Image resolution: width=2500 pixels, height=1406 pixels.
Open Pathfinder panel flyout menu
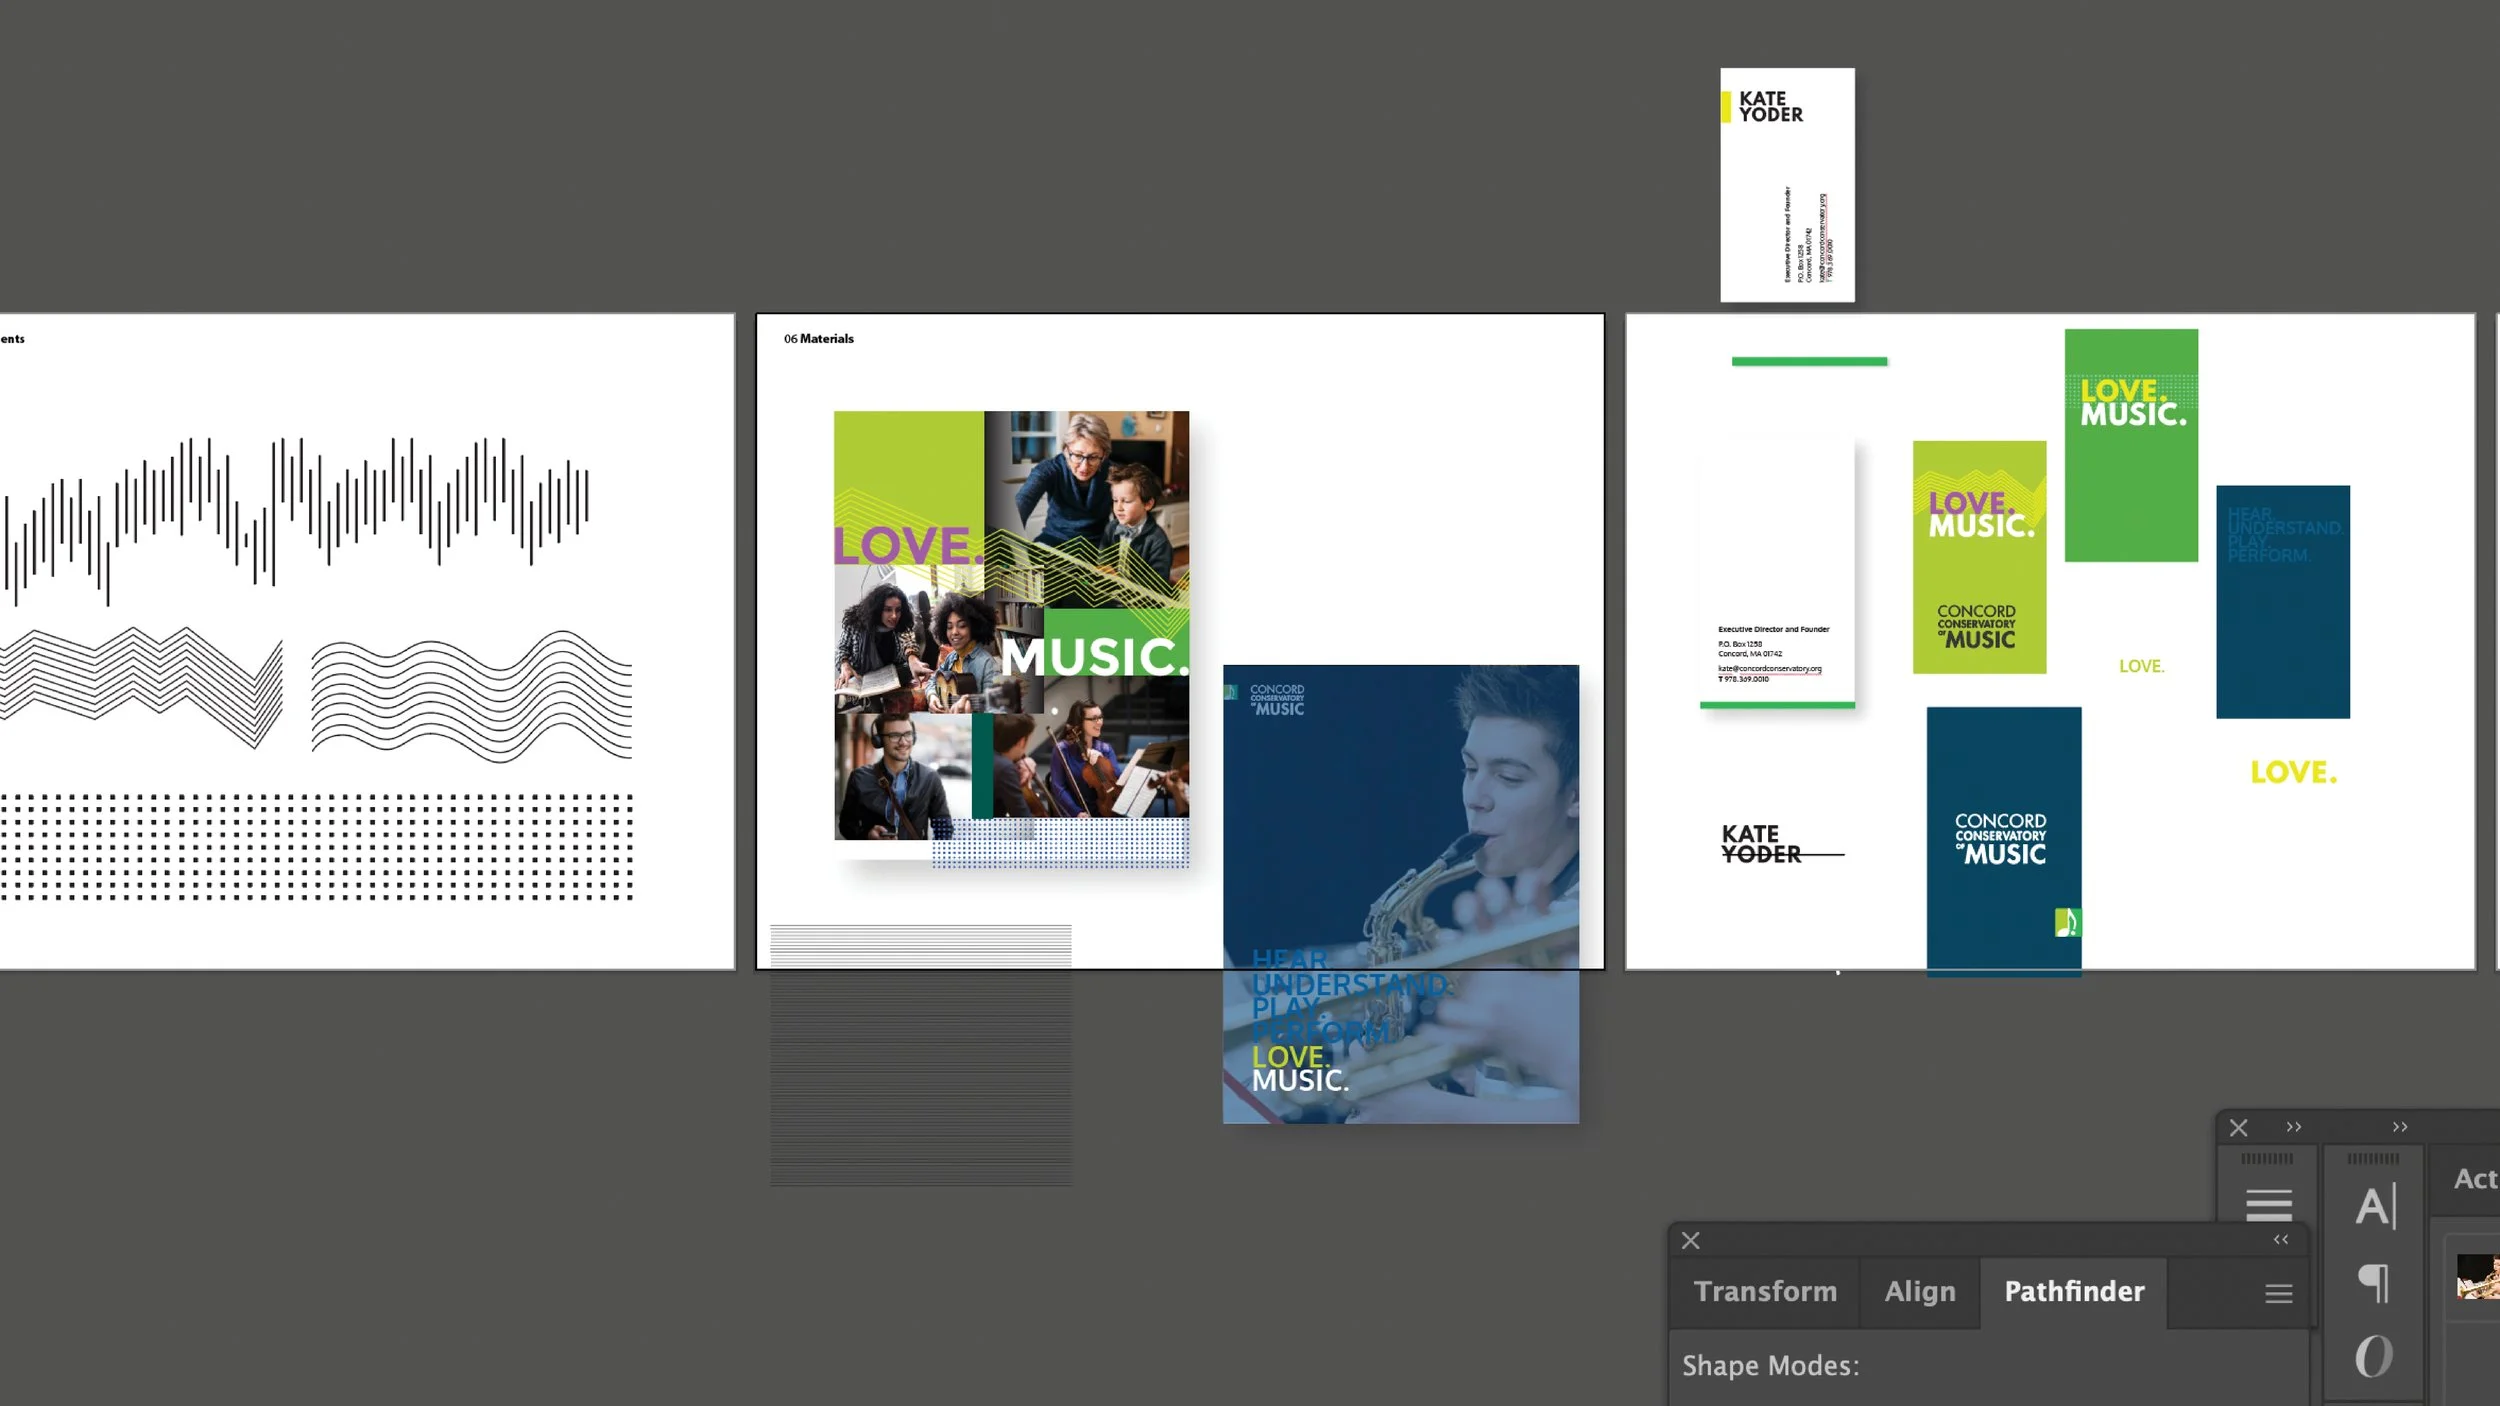point(2278,1294)
